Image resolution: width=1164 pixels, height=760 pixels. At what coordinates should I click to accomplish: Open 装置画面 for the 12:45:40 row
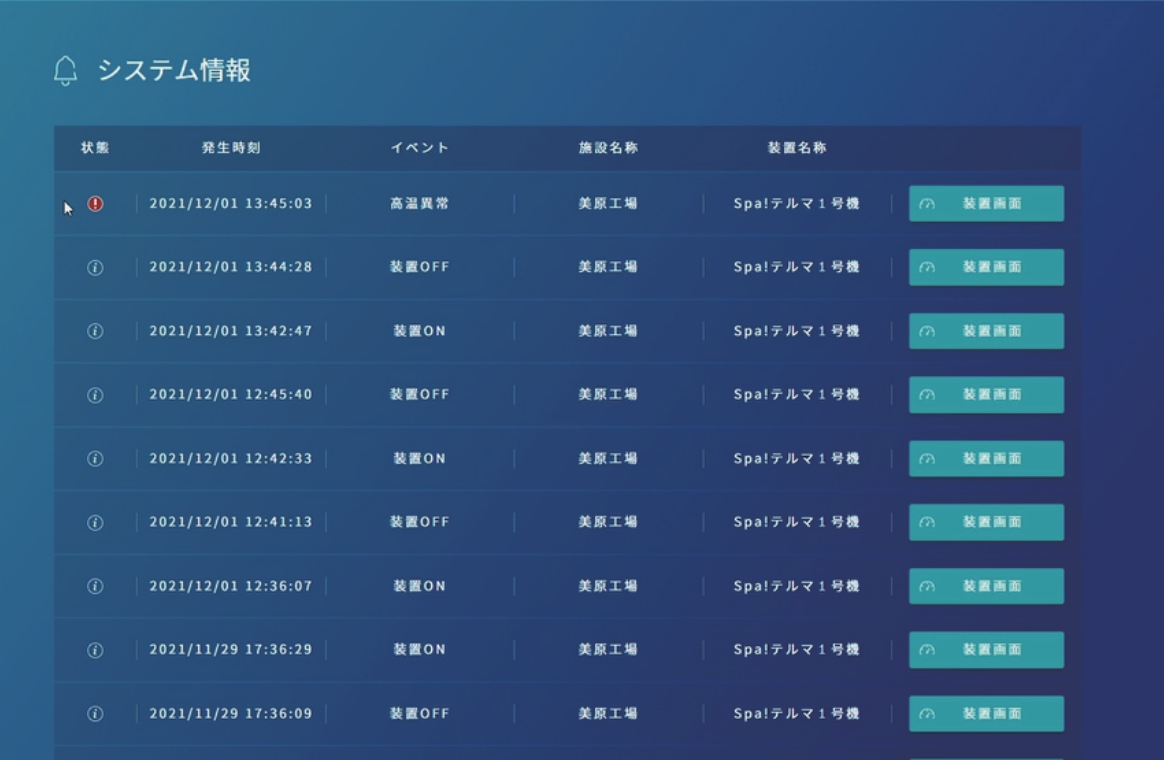[986, 395]
